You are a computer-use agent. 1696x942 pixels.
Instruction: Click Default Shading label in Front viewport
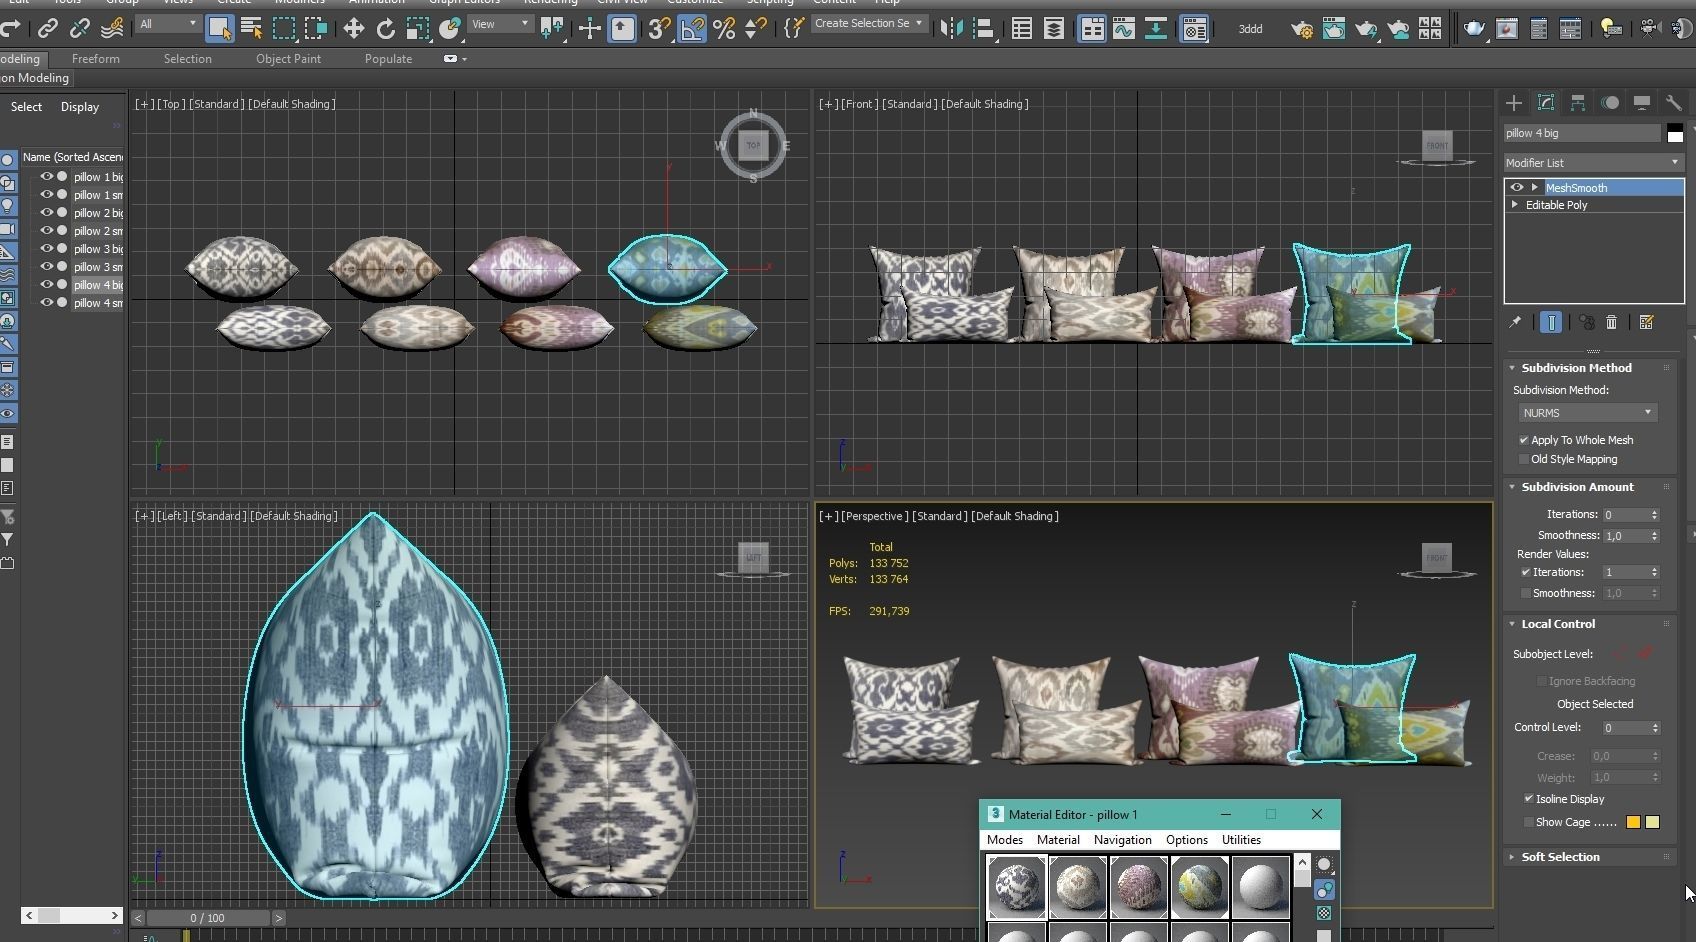click(984, 104)
